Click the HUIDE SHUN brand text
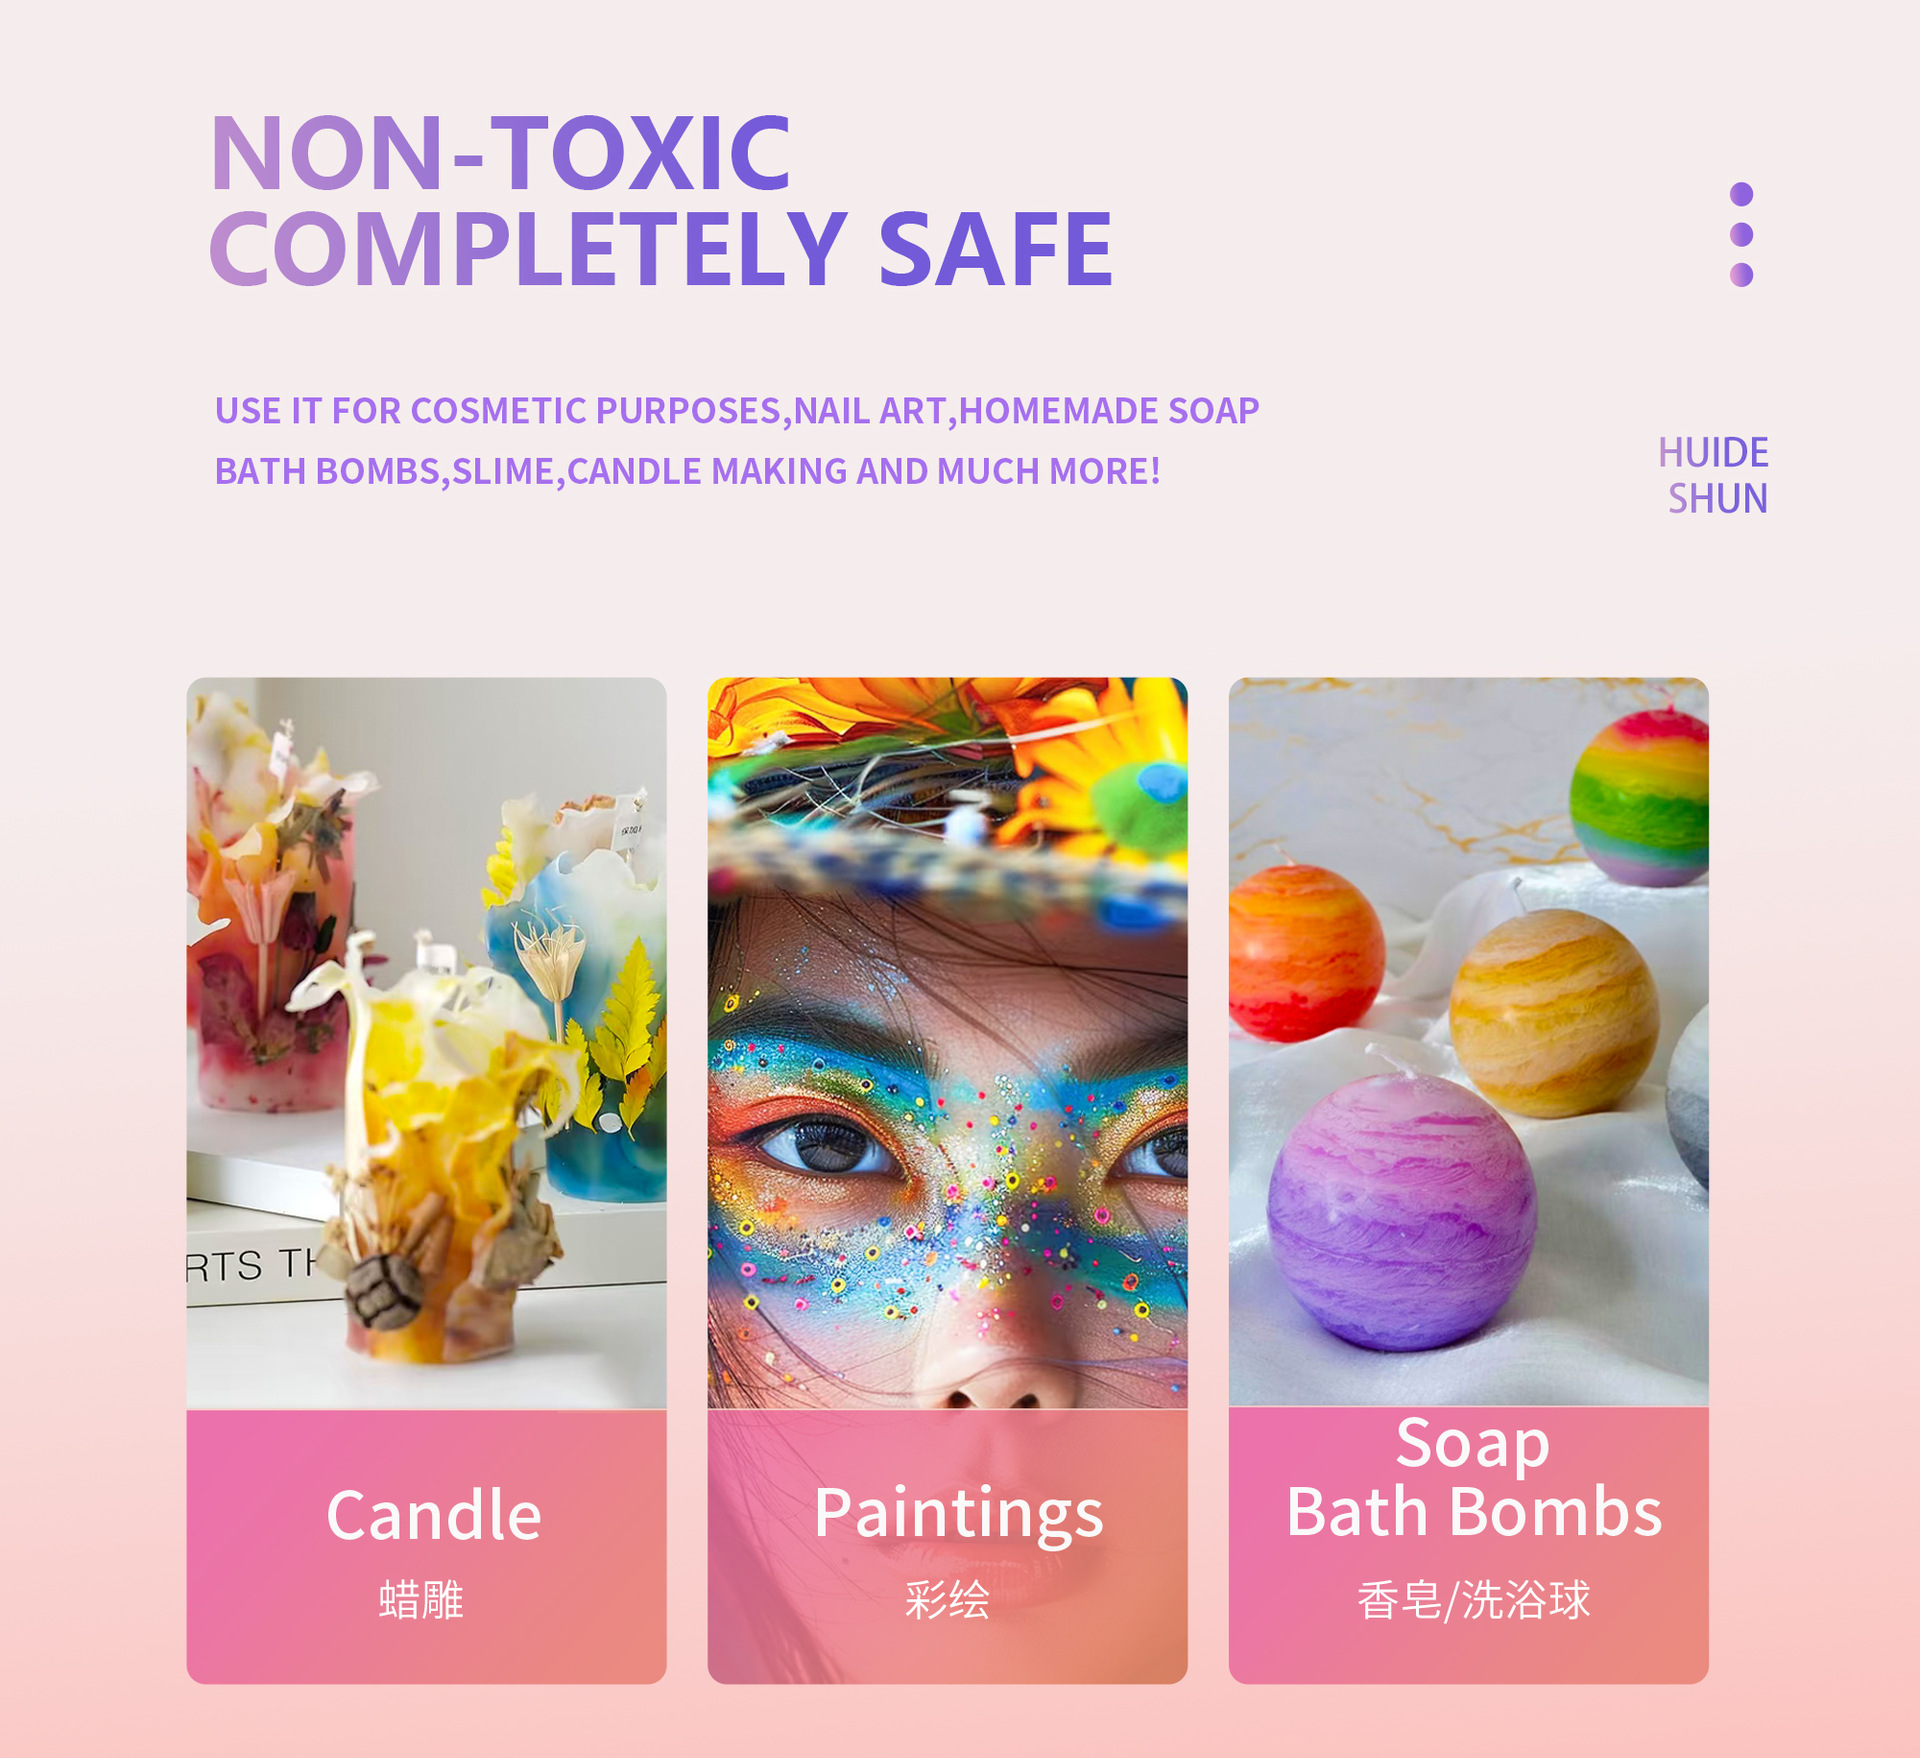1920x1758 pixels. (1713, 476)
